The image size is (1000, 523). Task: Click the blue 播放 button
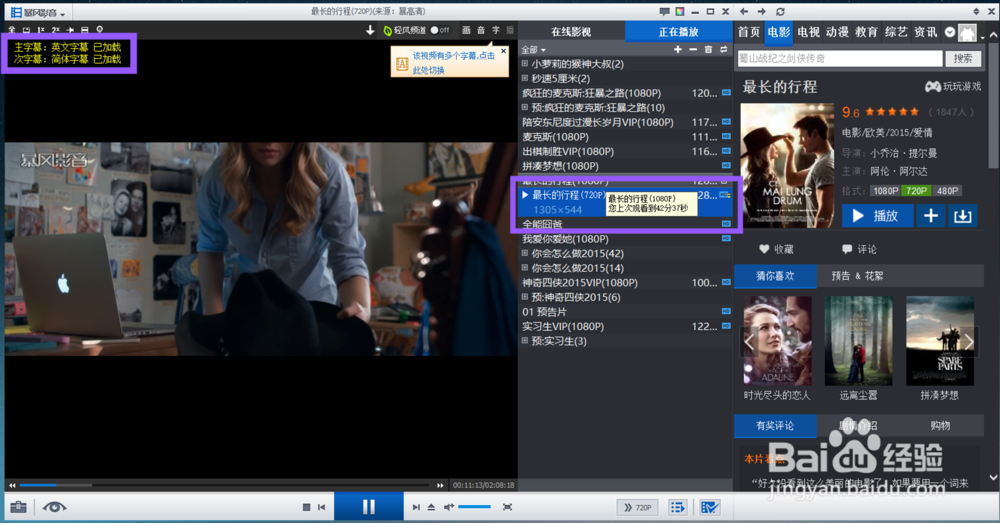878,216
